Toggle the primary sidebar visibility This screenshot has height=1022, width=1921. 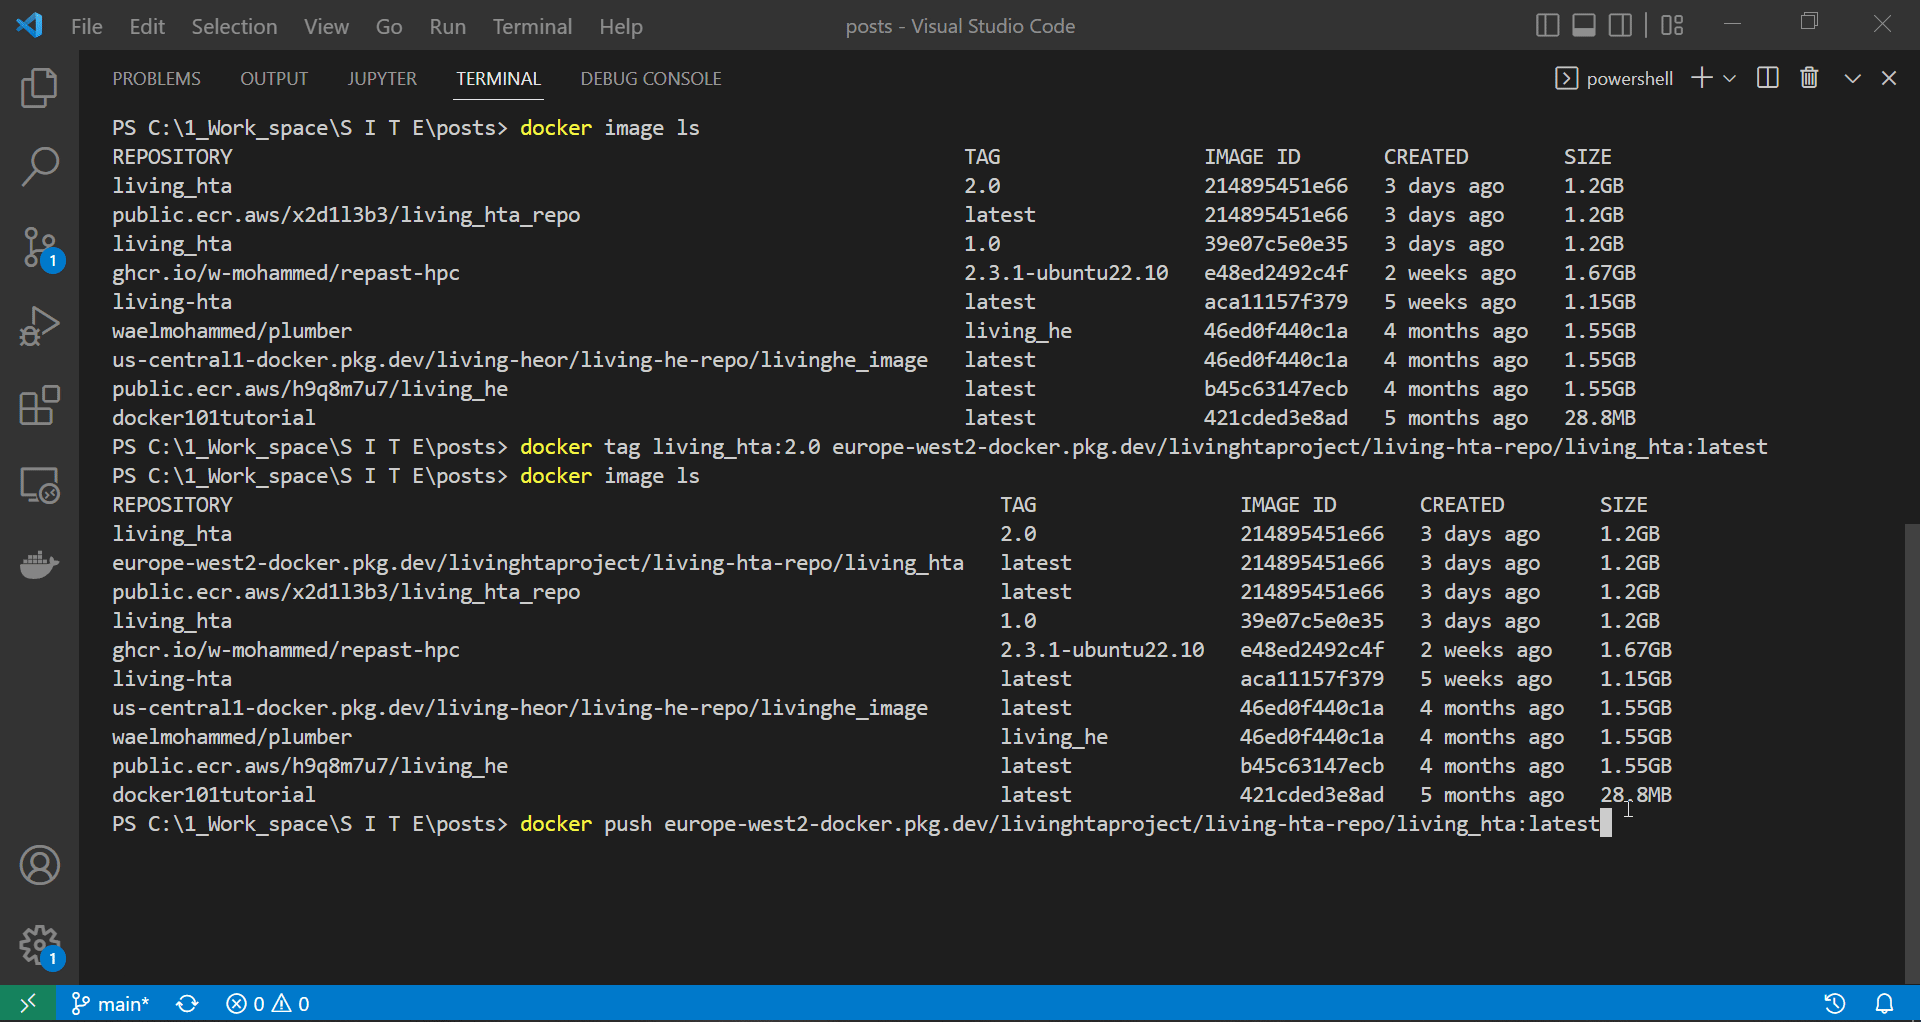[x=1547, y=25]
